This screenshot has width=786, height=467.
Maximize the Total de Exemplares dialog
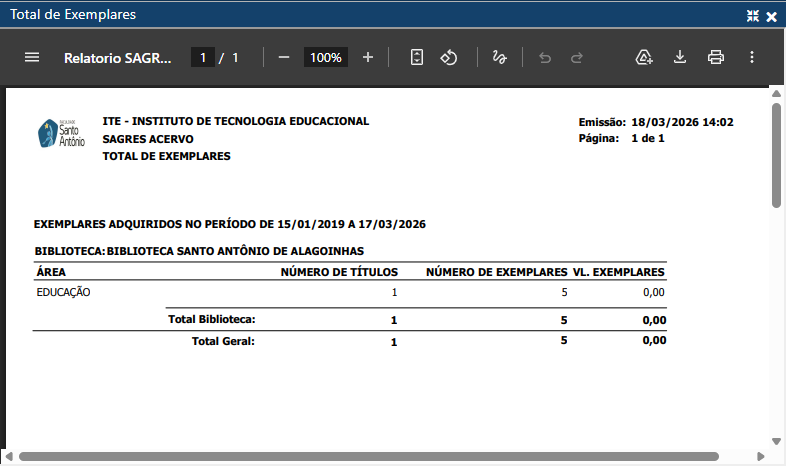click(753, 16)
